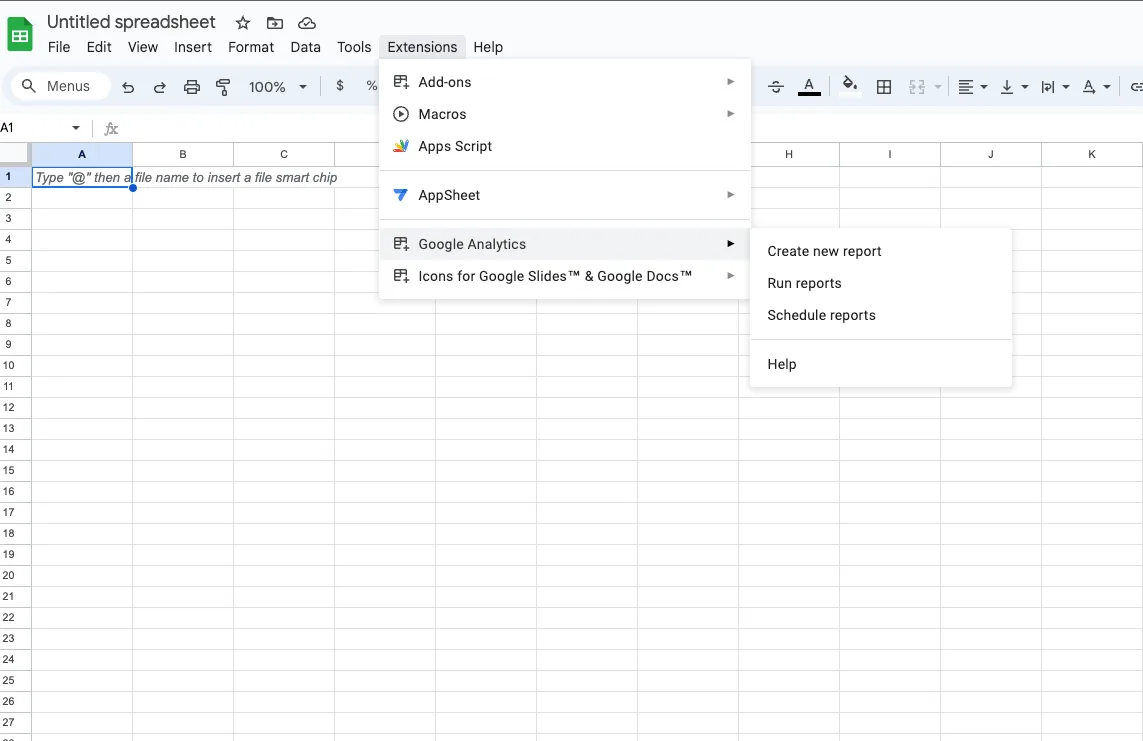Expand the AppSheet submenu arrow
The height and width of the screenshot is (741, 1143).
(730, 195)
